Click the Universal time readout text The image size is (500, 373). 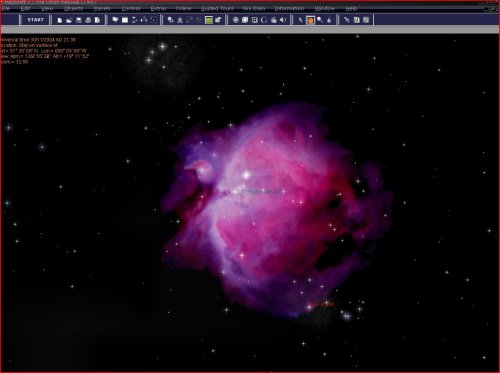click(38, 40)
